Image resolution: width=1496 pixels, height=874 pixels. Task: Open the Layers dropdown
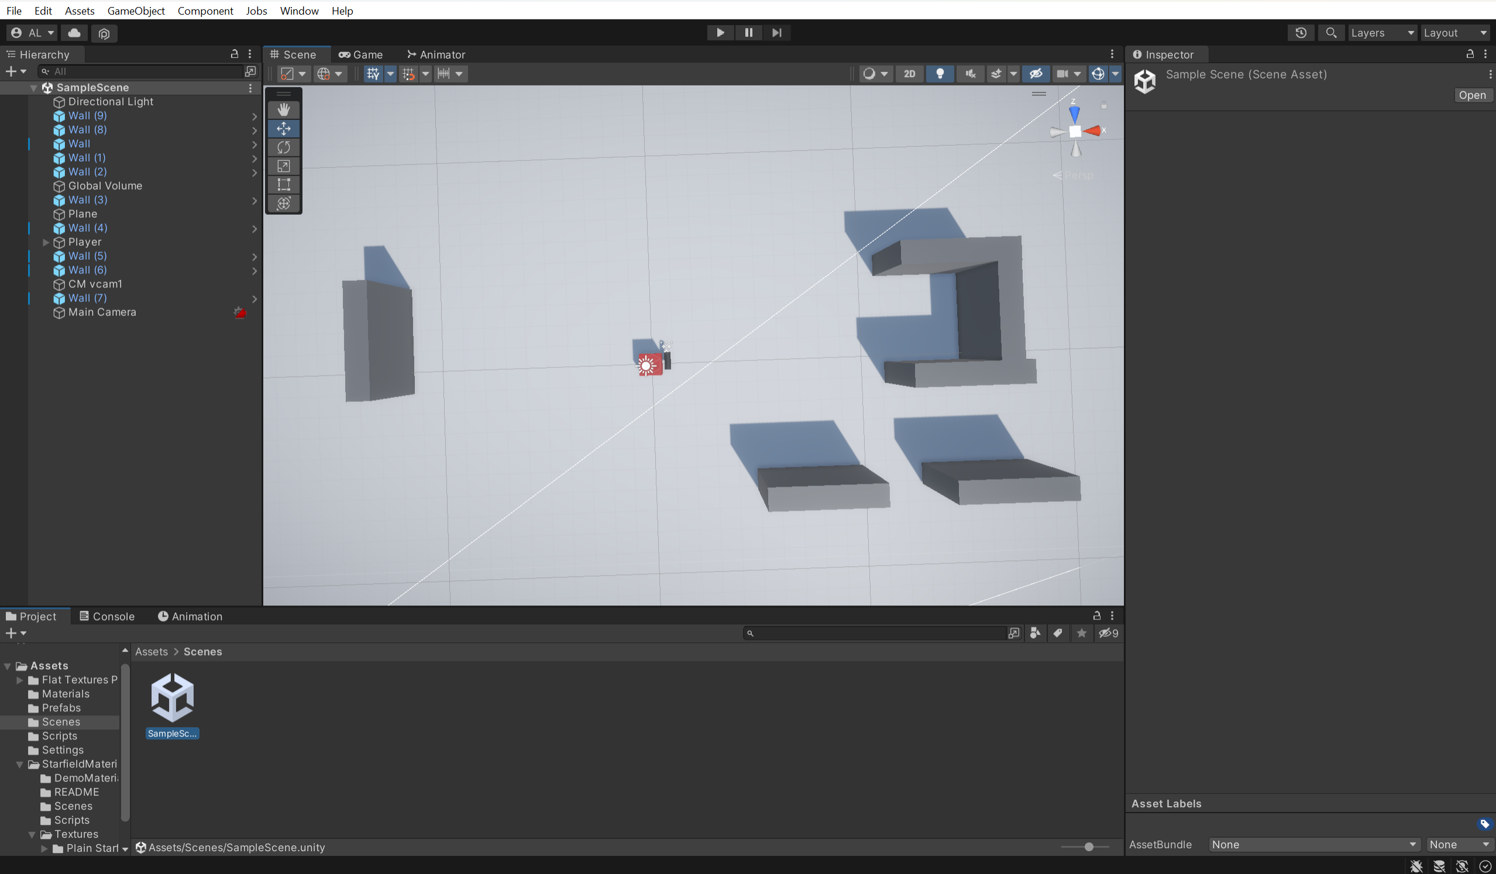click(1382, 33)
